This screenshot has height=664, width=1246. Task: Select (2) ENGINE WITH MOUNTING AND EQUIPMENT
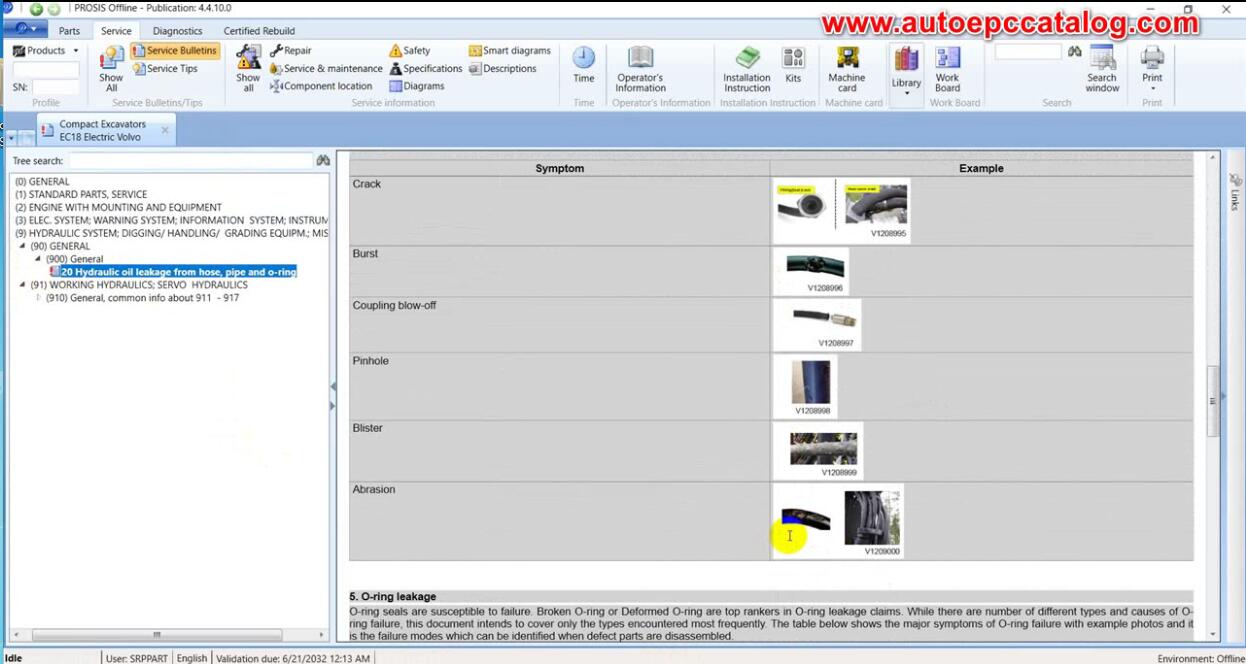(118, 208)
